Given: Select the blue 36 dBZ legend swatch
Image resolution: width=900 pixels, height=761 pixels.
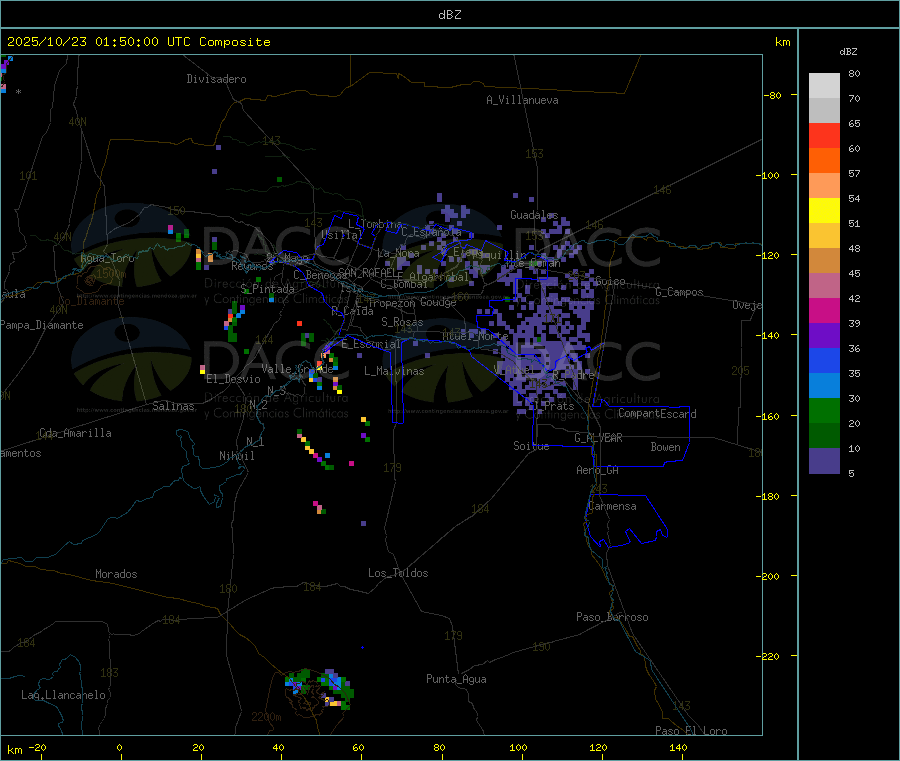Looking at the screenshot, I should pyautogui.click(x=824, y=360).
